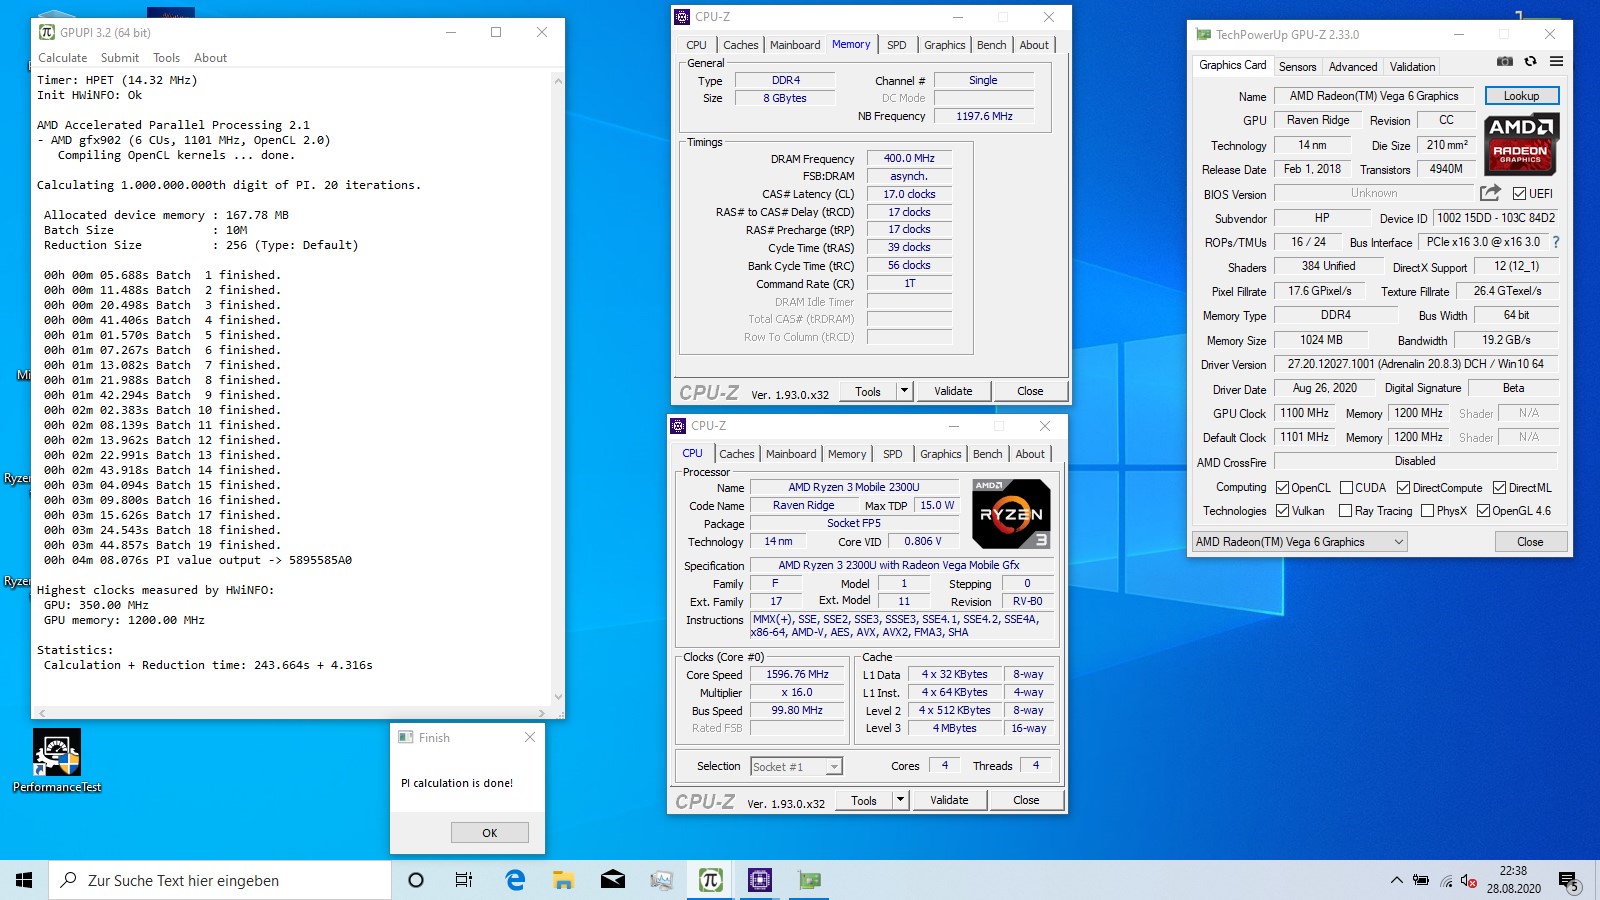1600x900 pixels.
Task: Switch to Sensors tab in GPU-Z
Action: [x=1297, y=67]
